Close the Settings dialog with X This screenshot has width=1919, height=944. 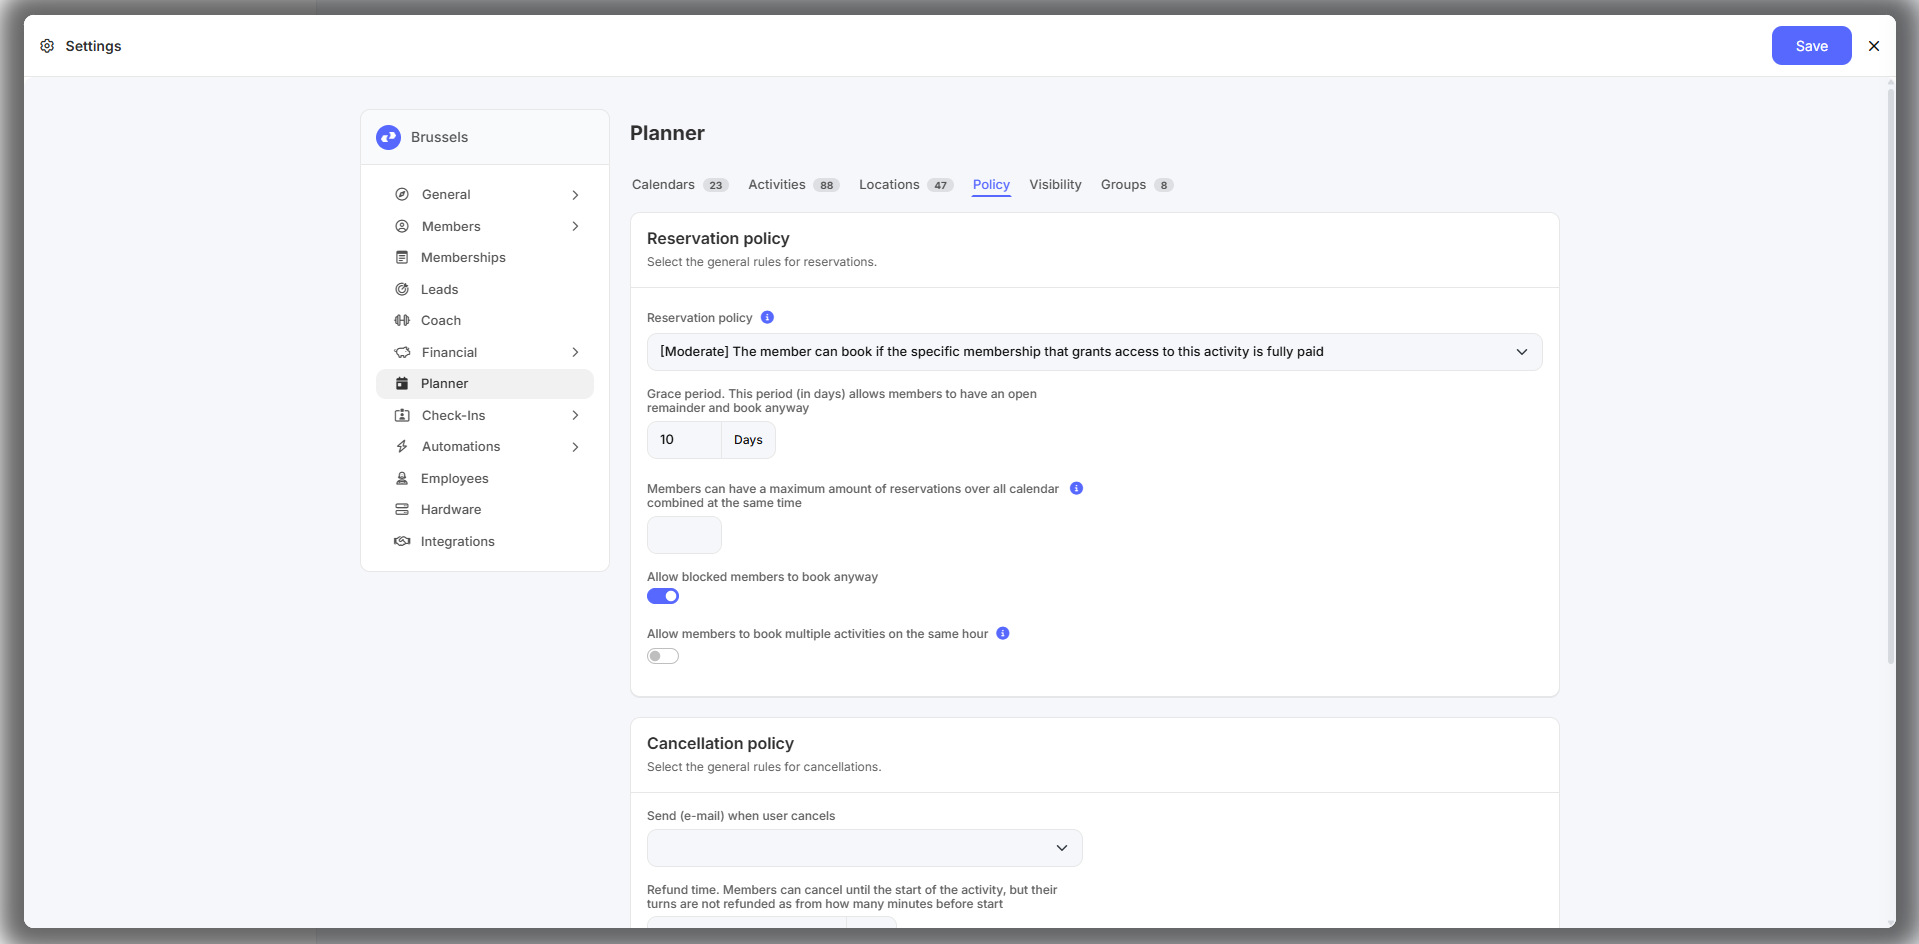tap(1874, 46)
